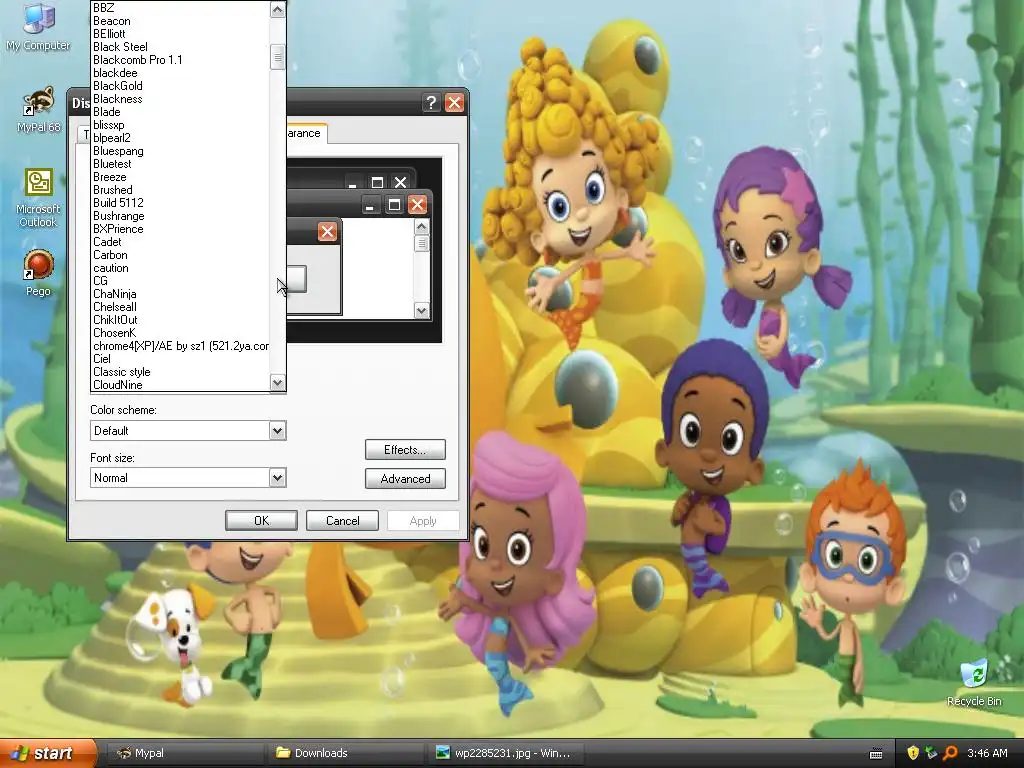The height and width of the screenshot is (768, 1024).
Task: Select Brushed in the style list
Action: pos(180,190)
